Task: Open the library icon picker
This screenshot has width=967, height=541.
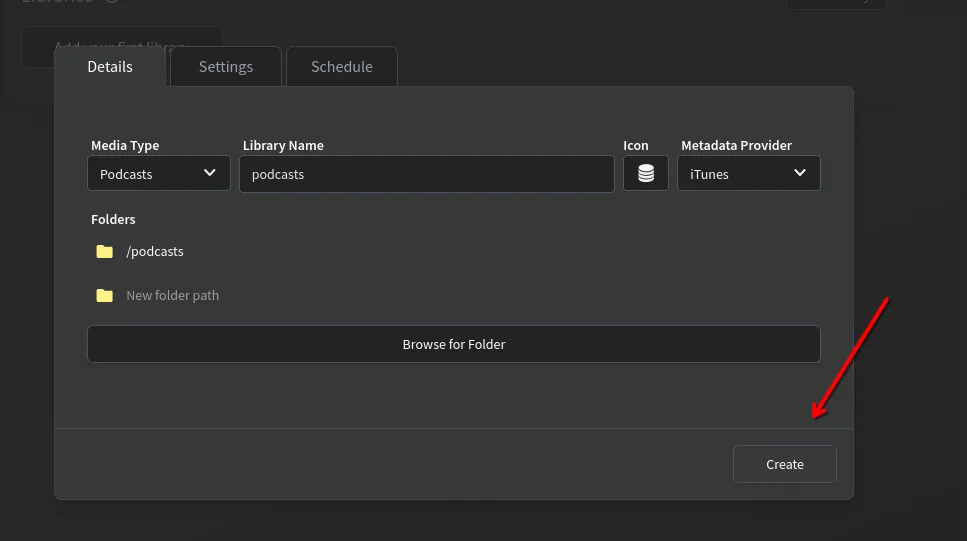Action: point(645,174)
